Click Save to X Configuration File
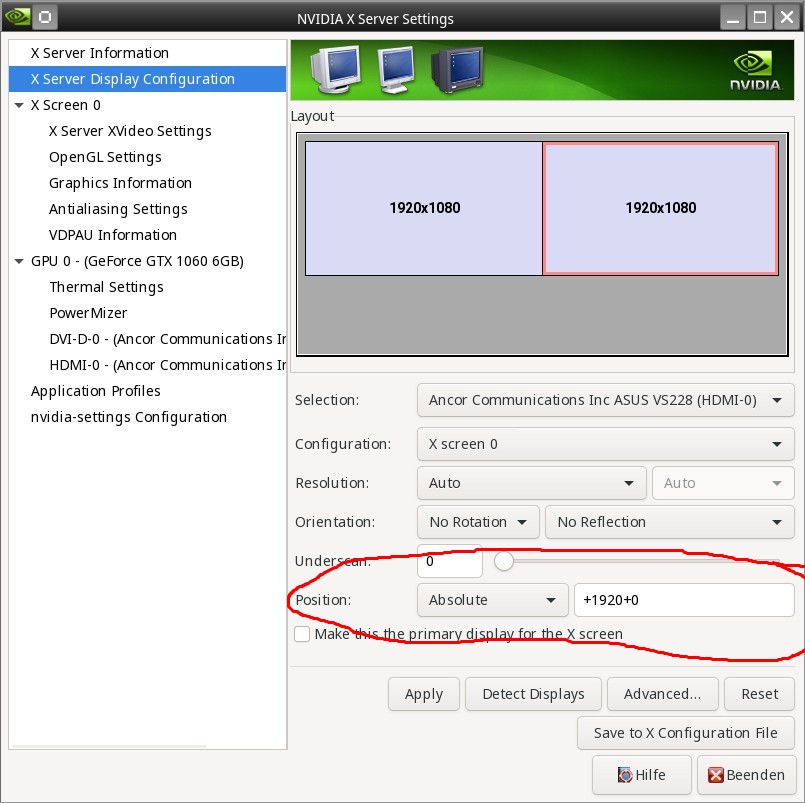 click(685, 733)
